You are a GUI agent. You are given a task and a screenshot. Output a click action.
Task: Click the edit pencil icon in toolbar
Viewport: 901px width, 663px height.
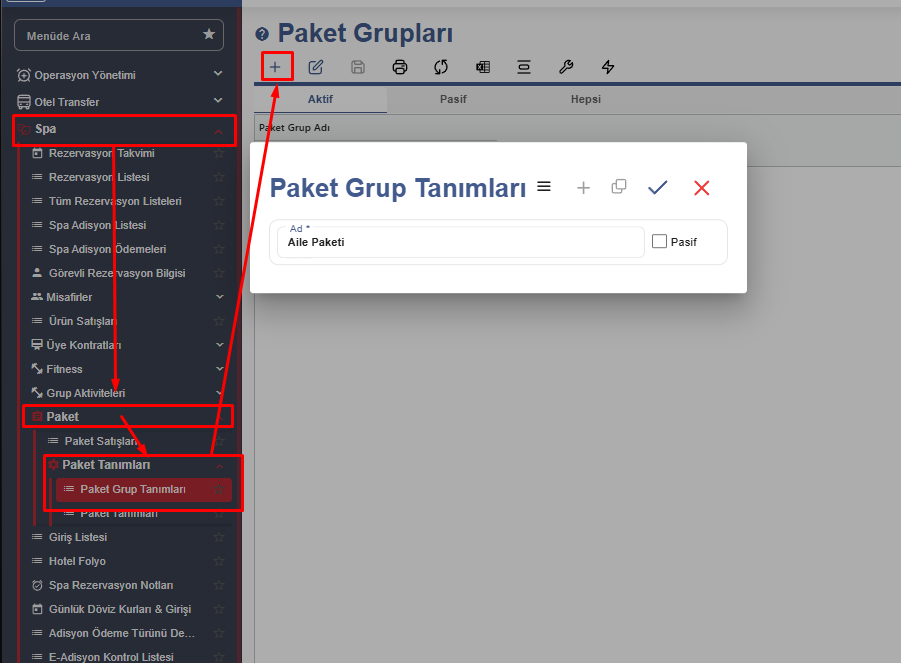click(316, 67)
